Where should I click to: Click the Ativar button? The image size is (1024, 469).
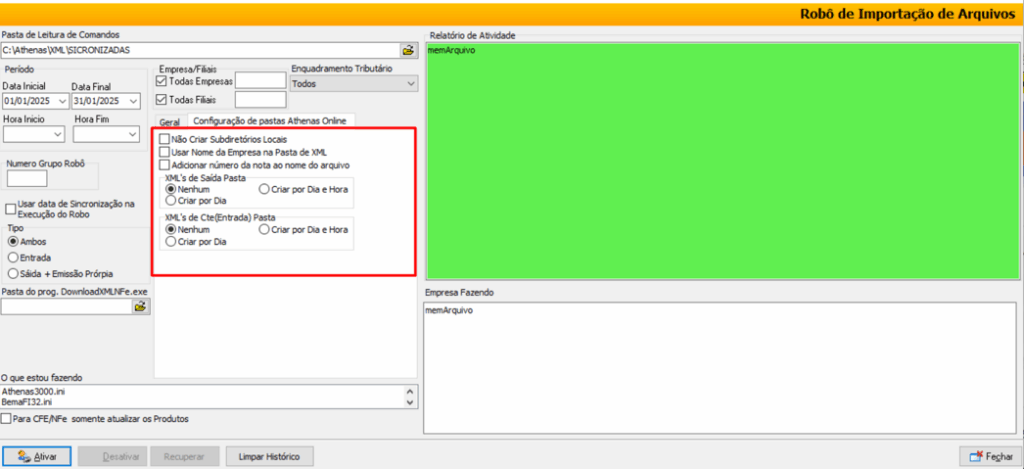click(37, 456)
